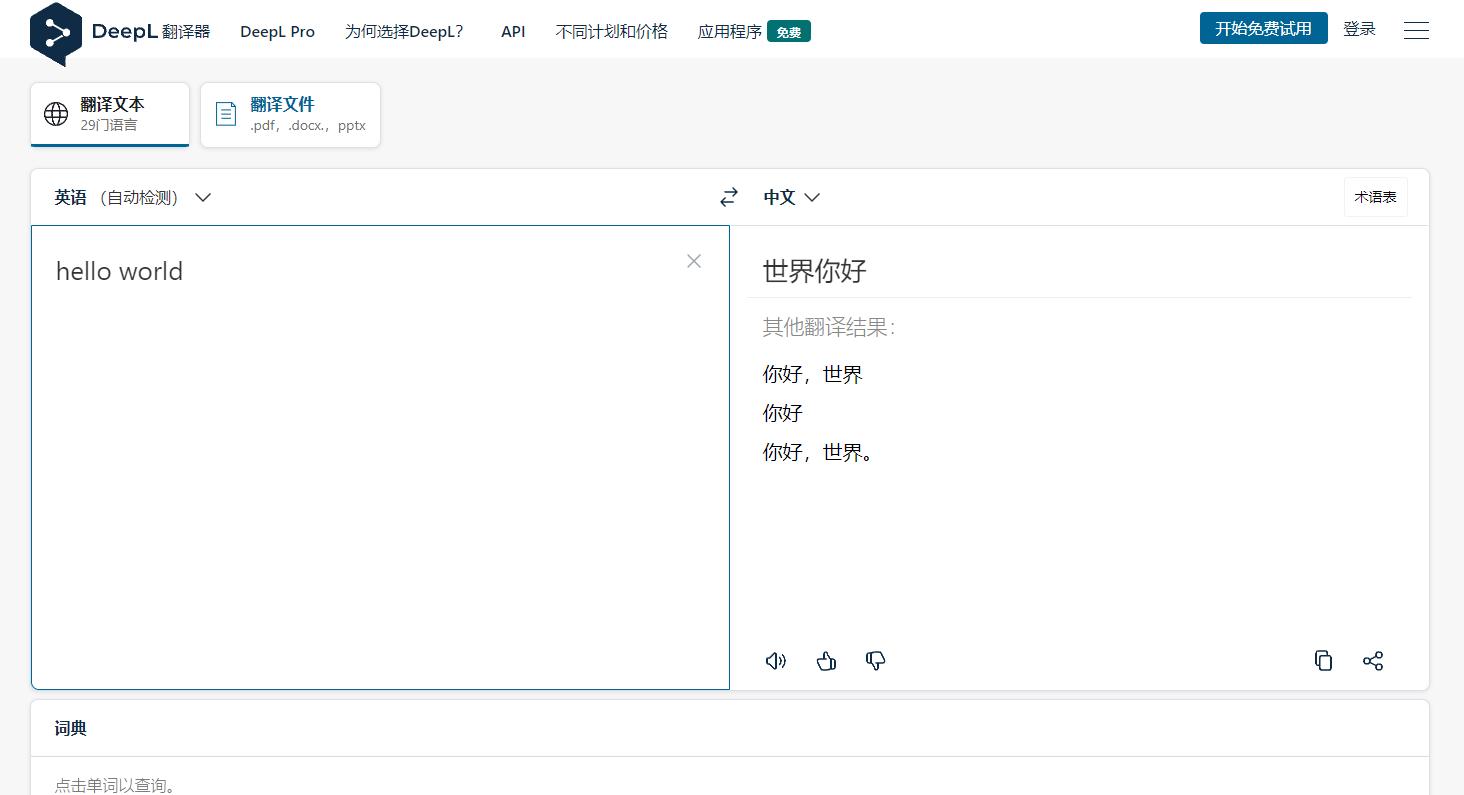Select the alternative translation 你好
Image resolution: width=1464 pixels, height=795 pixels.
click(782, 412)
